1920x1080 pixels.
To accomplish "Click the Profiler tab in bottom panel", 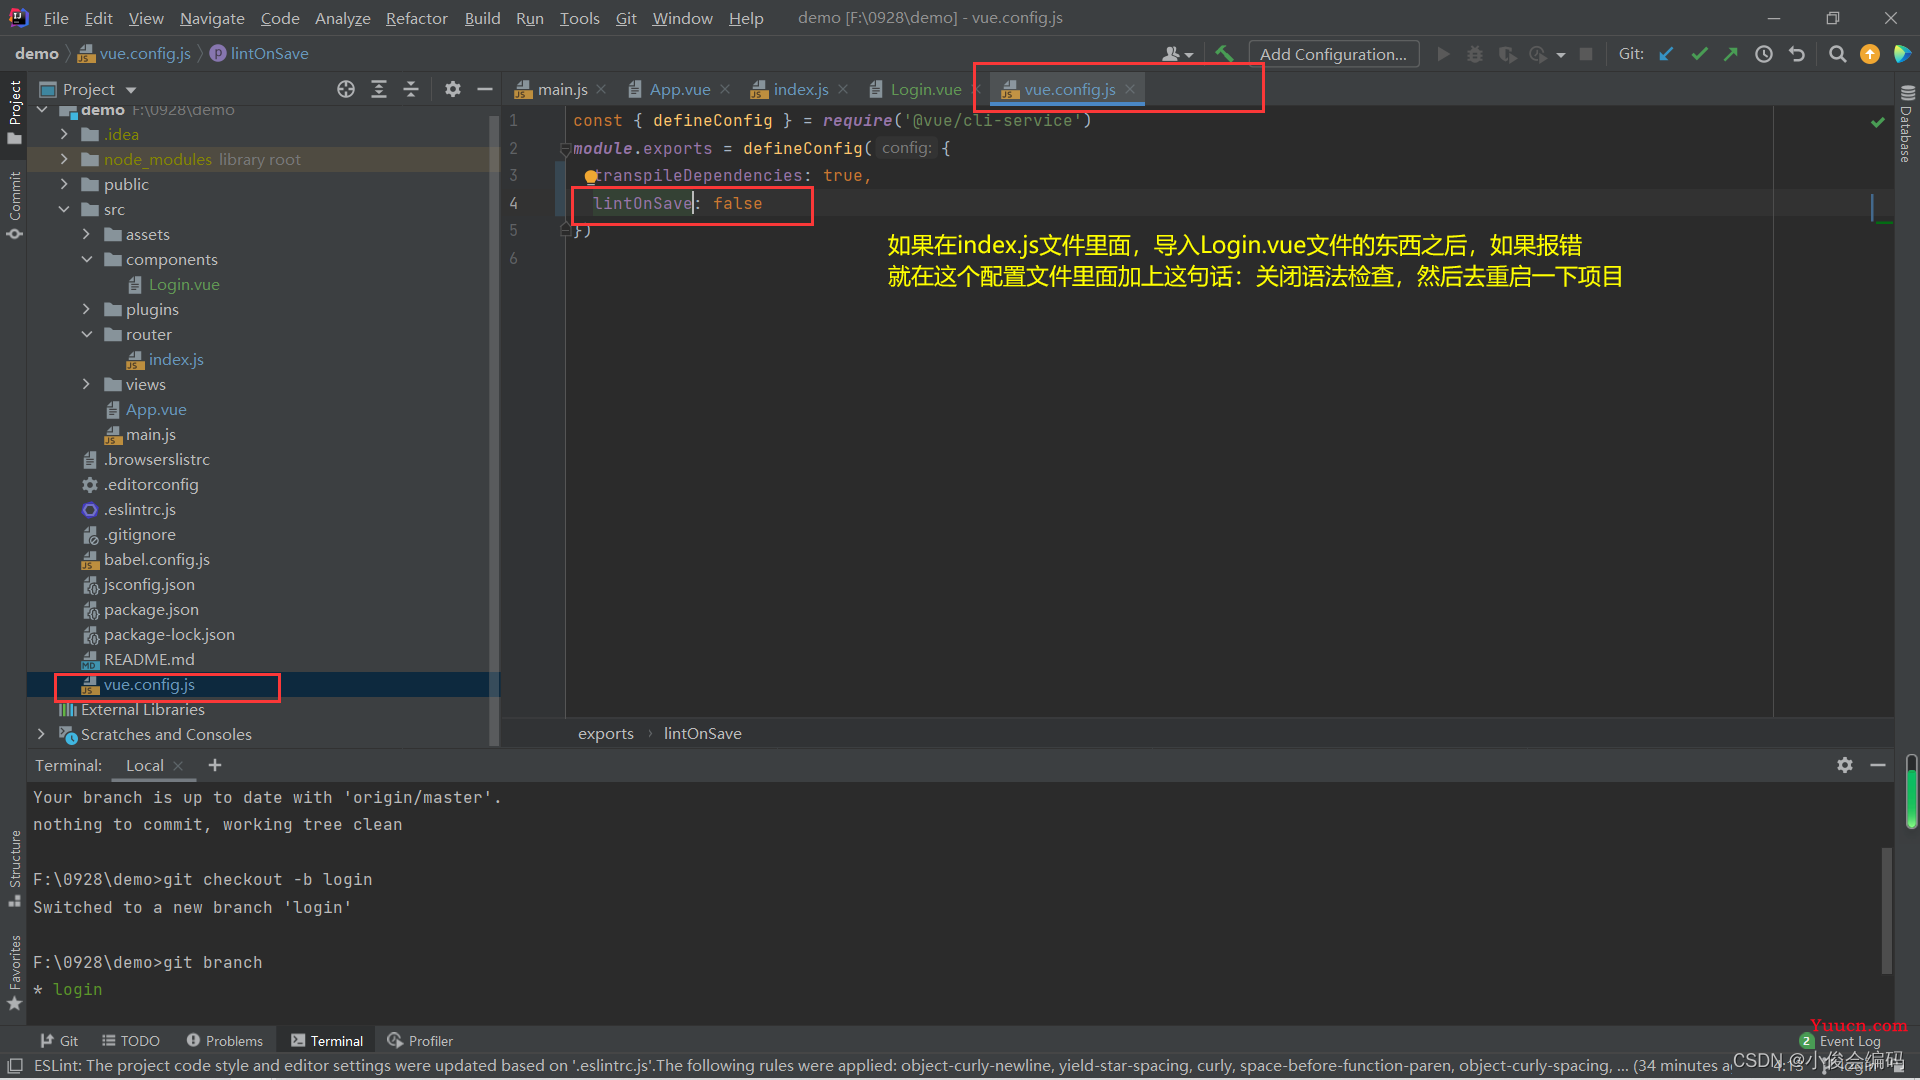I will 425,1040.
